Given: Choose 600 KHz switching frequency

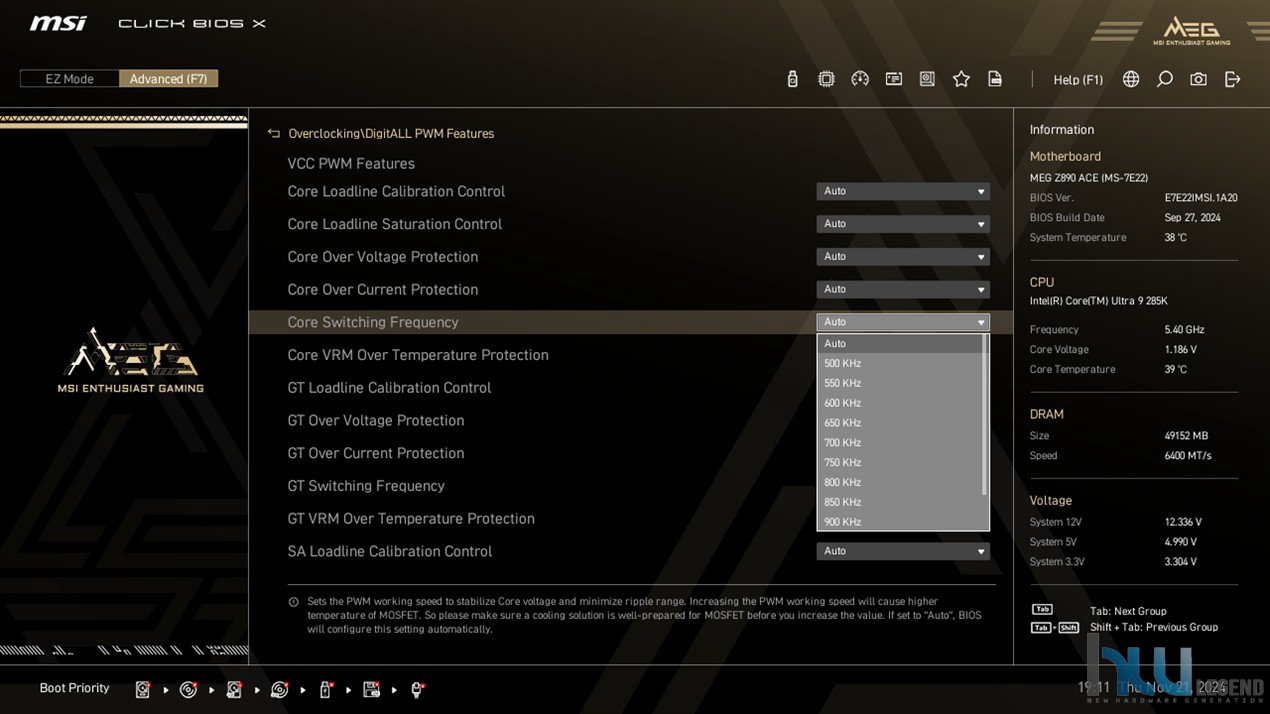Looking at the screenshot, I should tap(900, 403).
